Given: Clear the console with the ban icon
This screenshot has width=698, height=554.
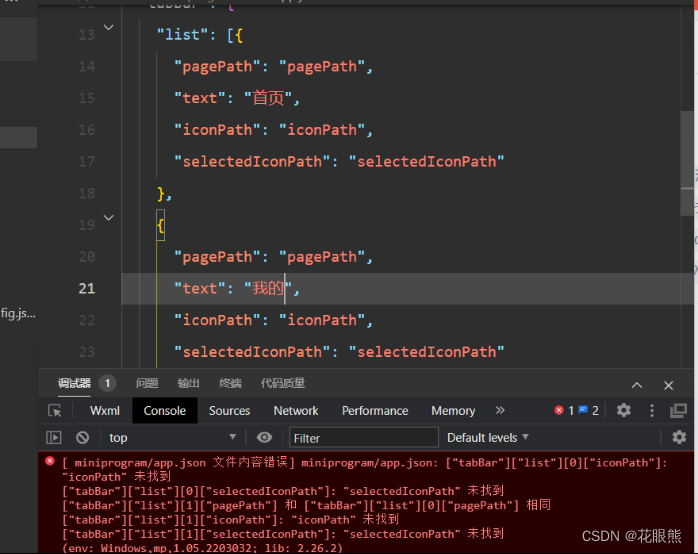Looking at the screenshot, I should [x=82, y=437].
